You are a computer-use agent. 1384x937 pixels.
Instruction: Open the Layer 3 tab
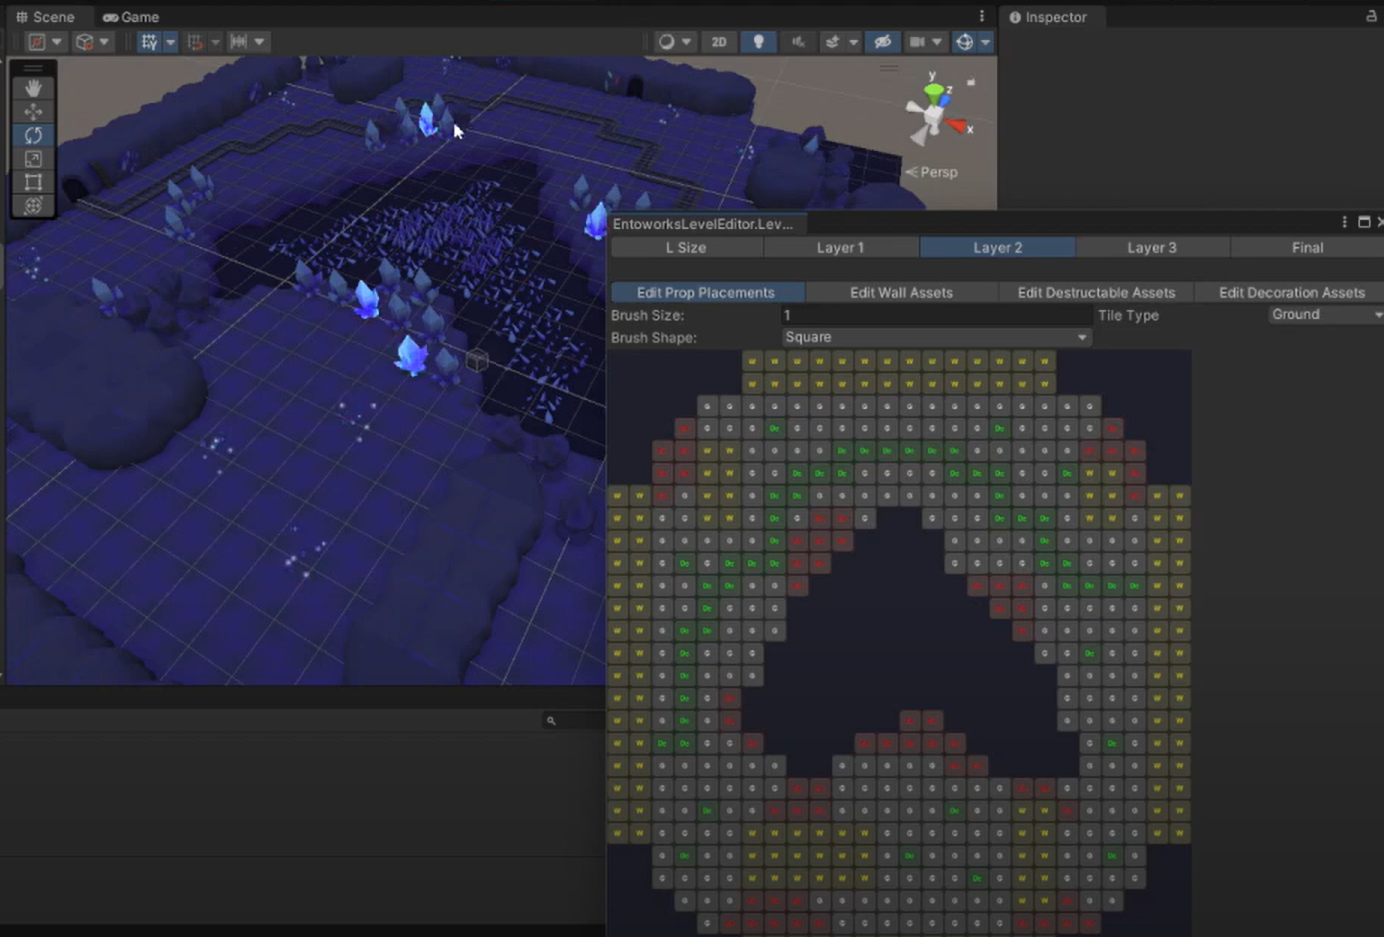[1152, 247]
